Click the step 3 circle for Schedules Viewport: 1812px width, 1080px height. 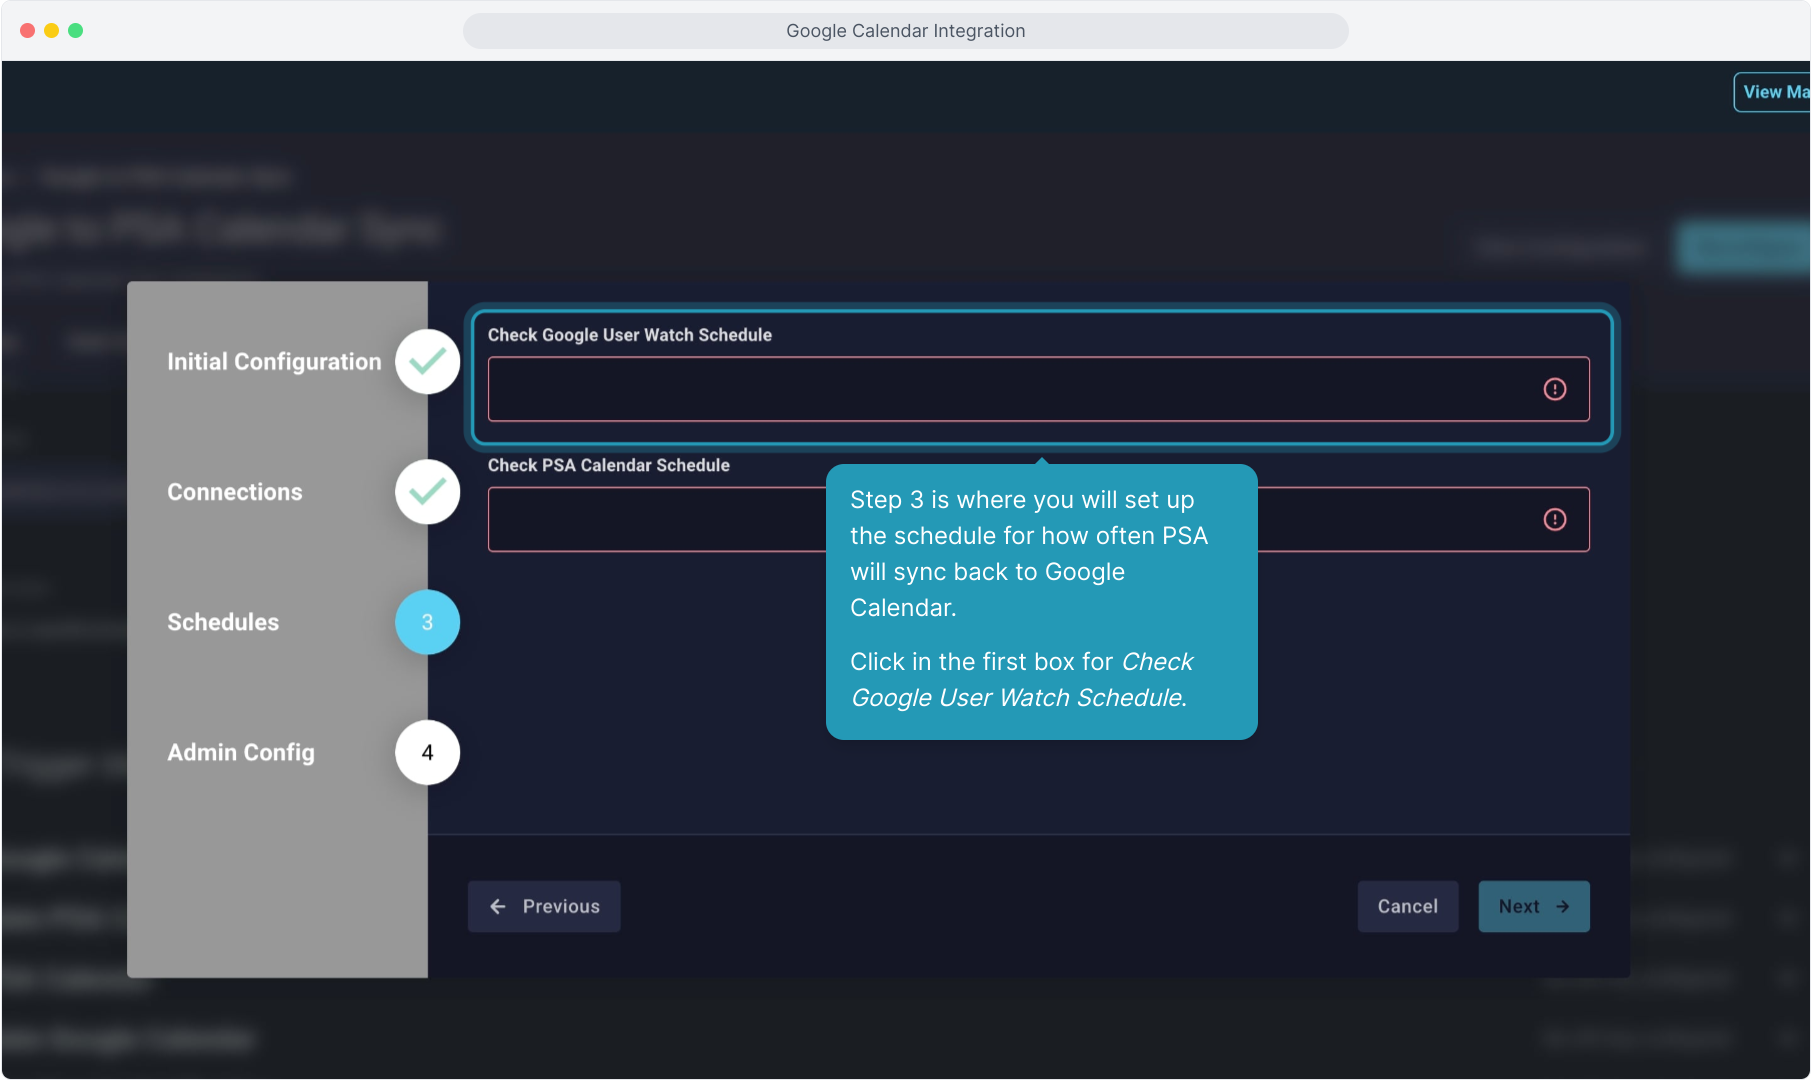pos(427,622)
